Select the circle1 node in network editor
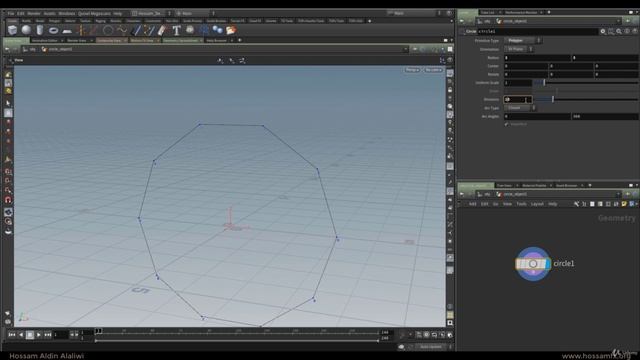 point(533,264)
